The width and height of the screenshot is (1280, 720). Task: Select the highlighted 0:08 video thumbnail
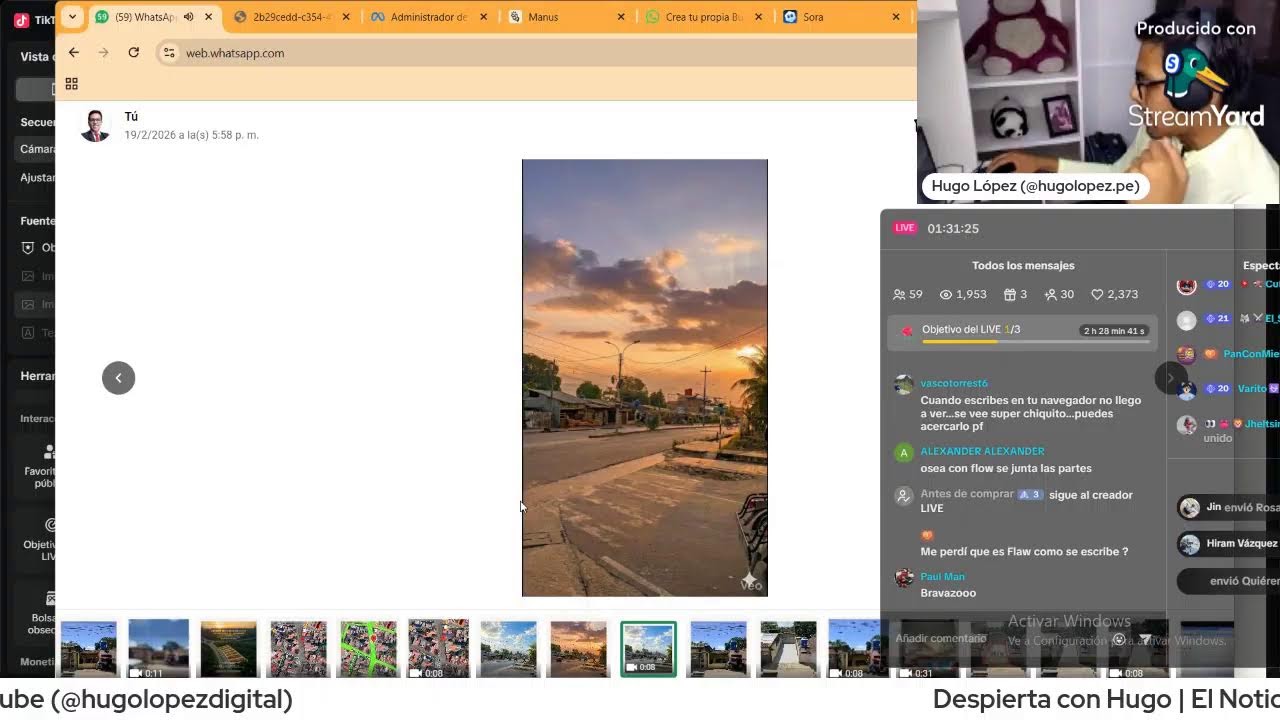point(648,649)
